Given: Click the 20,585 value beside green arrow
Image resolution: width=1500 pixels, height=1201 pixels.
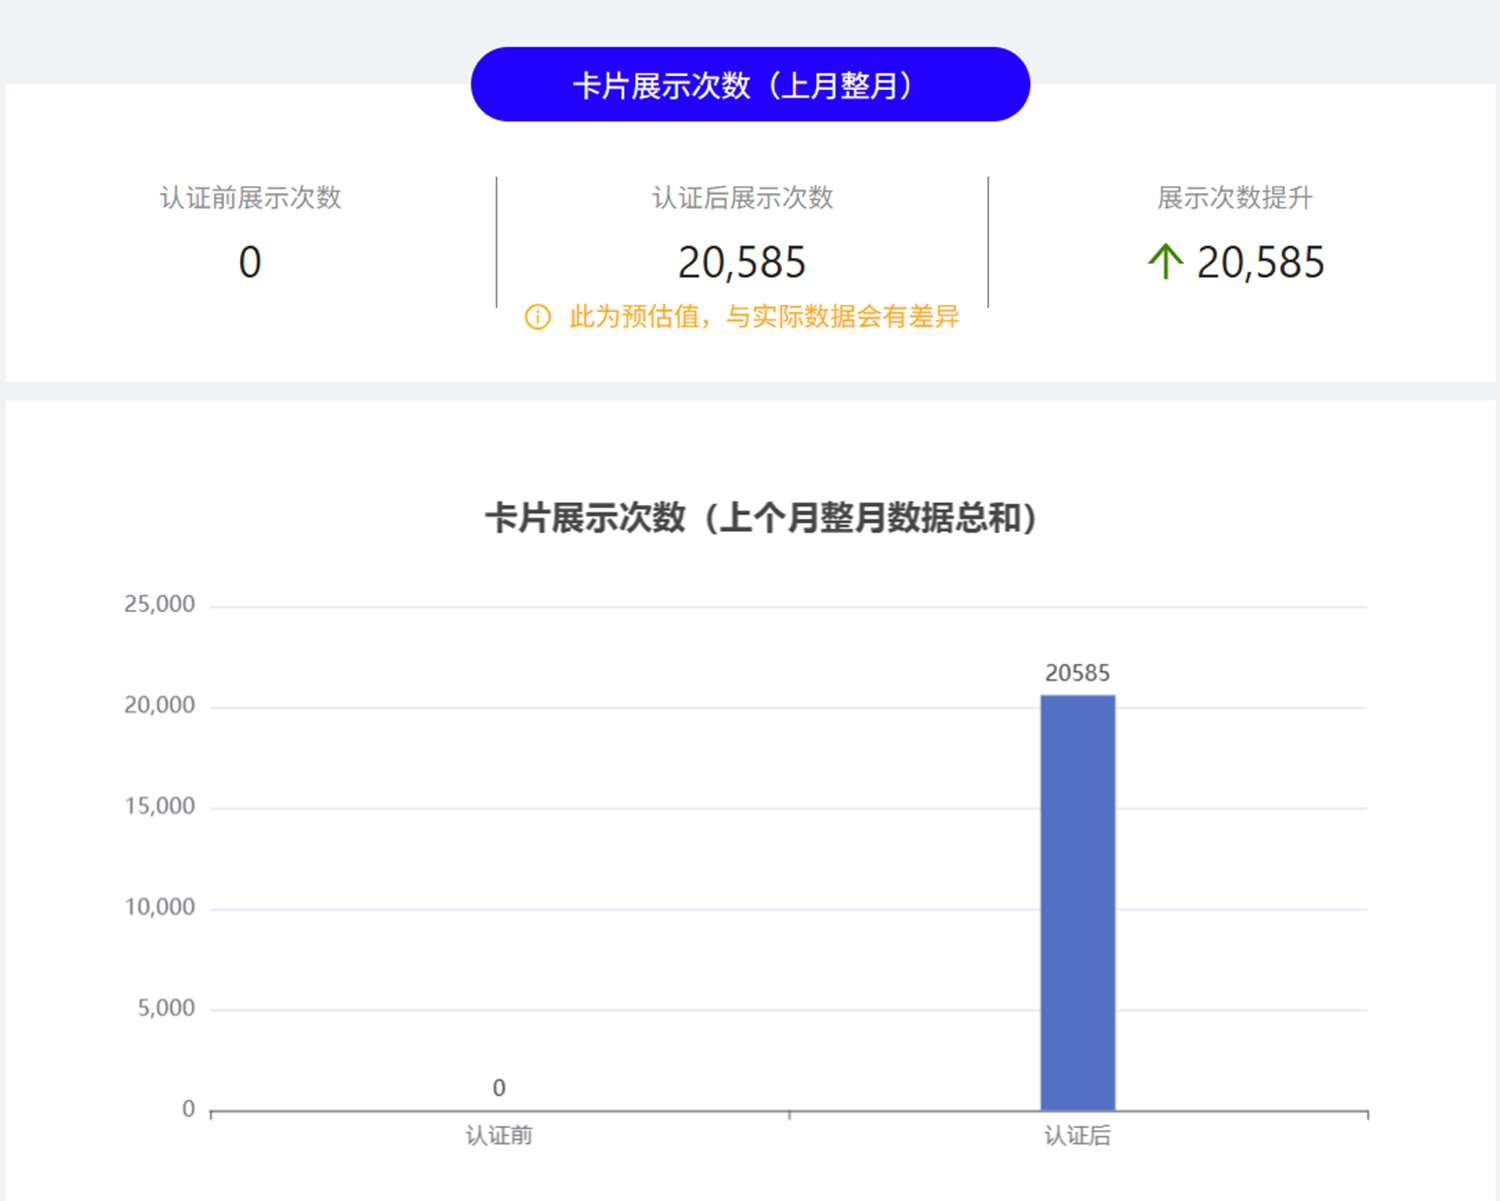Looking at the screenshot, I should (x=1260, y=263).
